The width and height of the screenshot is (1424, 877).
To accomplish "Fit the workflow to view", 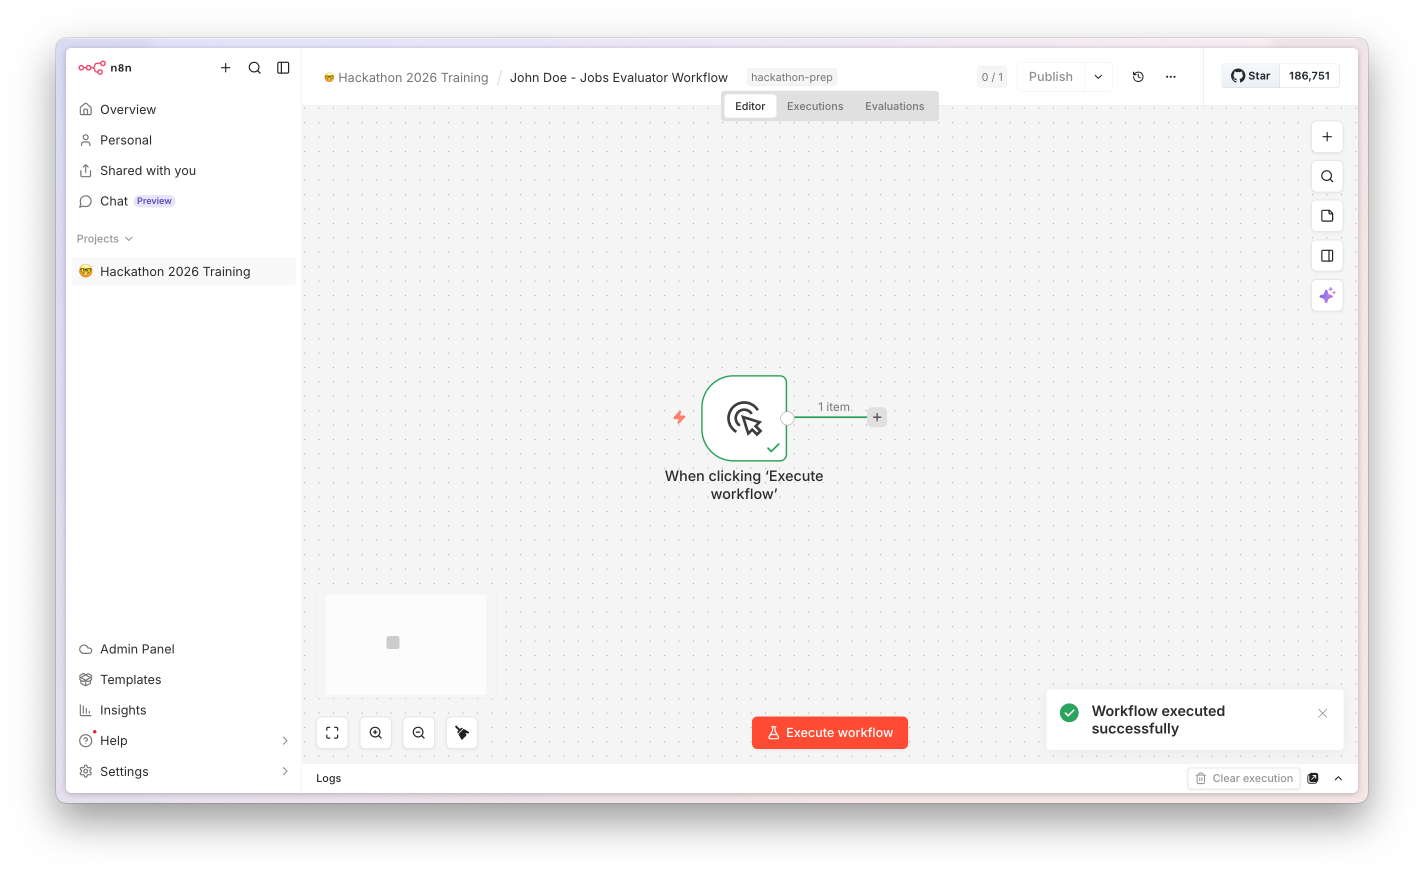I will (x=332, y=733).
